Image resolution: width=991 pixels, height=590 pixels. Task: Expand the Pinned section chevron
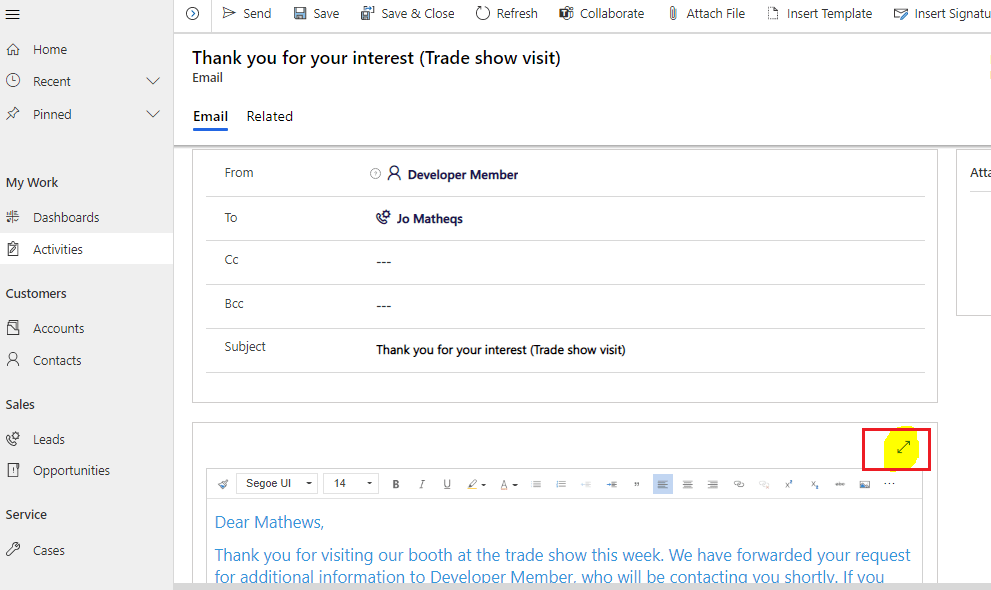pyautogui.click(x=153, y=114)
